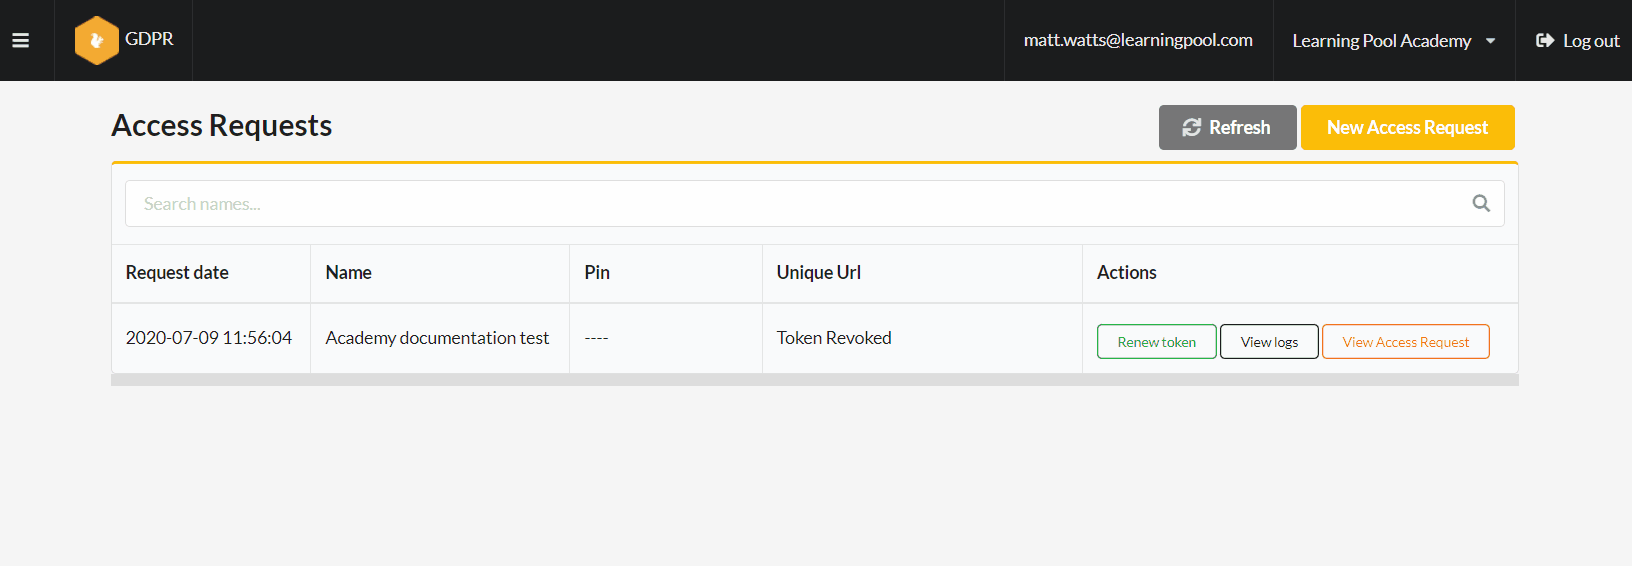Click the Unique Url column header
1632x566 pixels.
(x=818, y=273)
